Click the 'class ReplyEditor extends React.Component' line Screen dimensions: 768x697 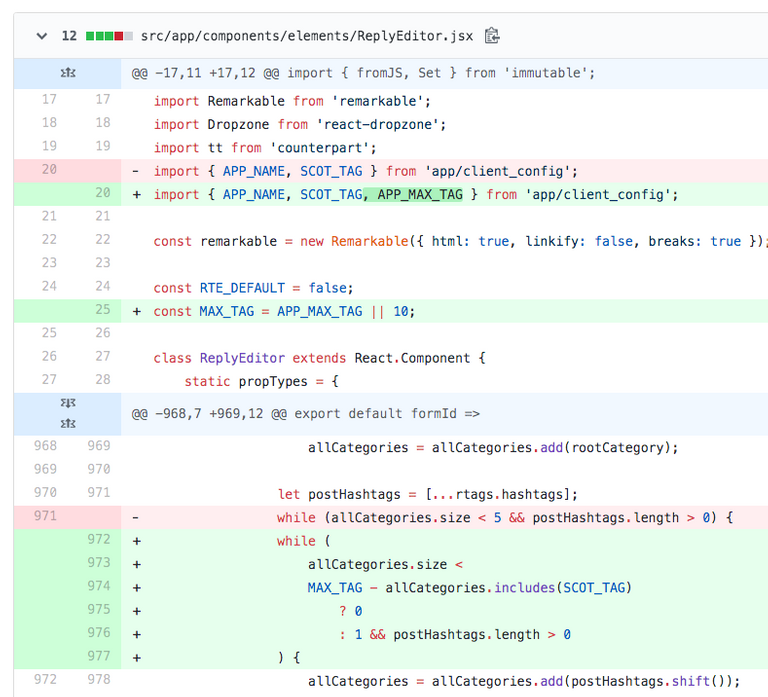pos(319,358)
